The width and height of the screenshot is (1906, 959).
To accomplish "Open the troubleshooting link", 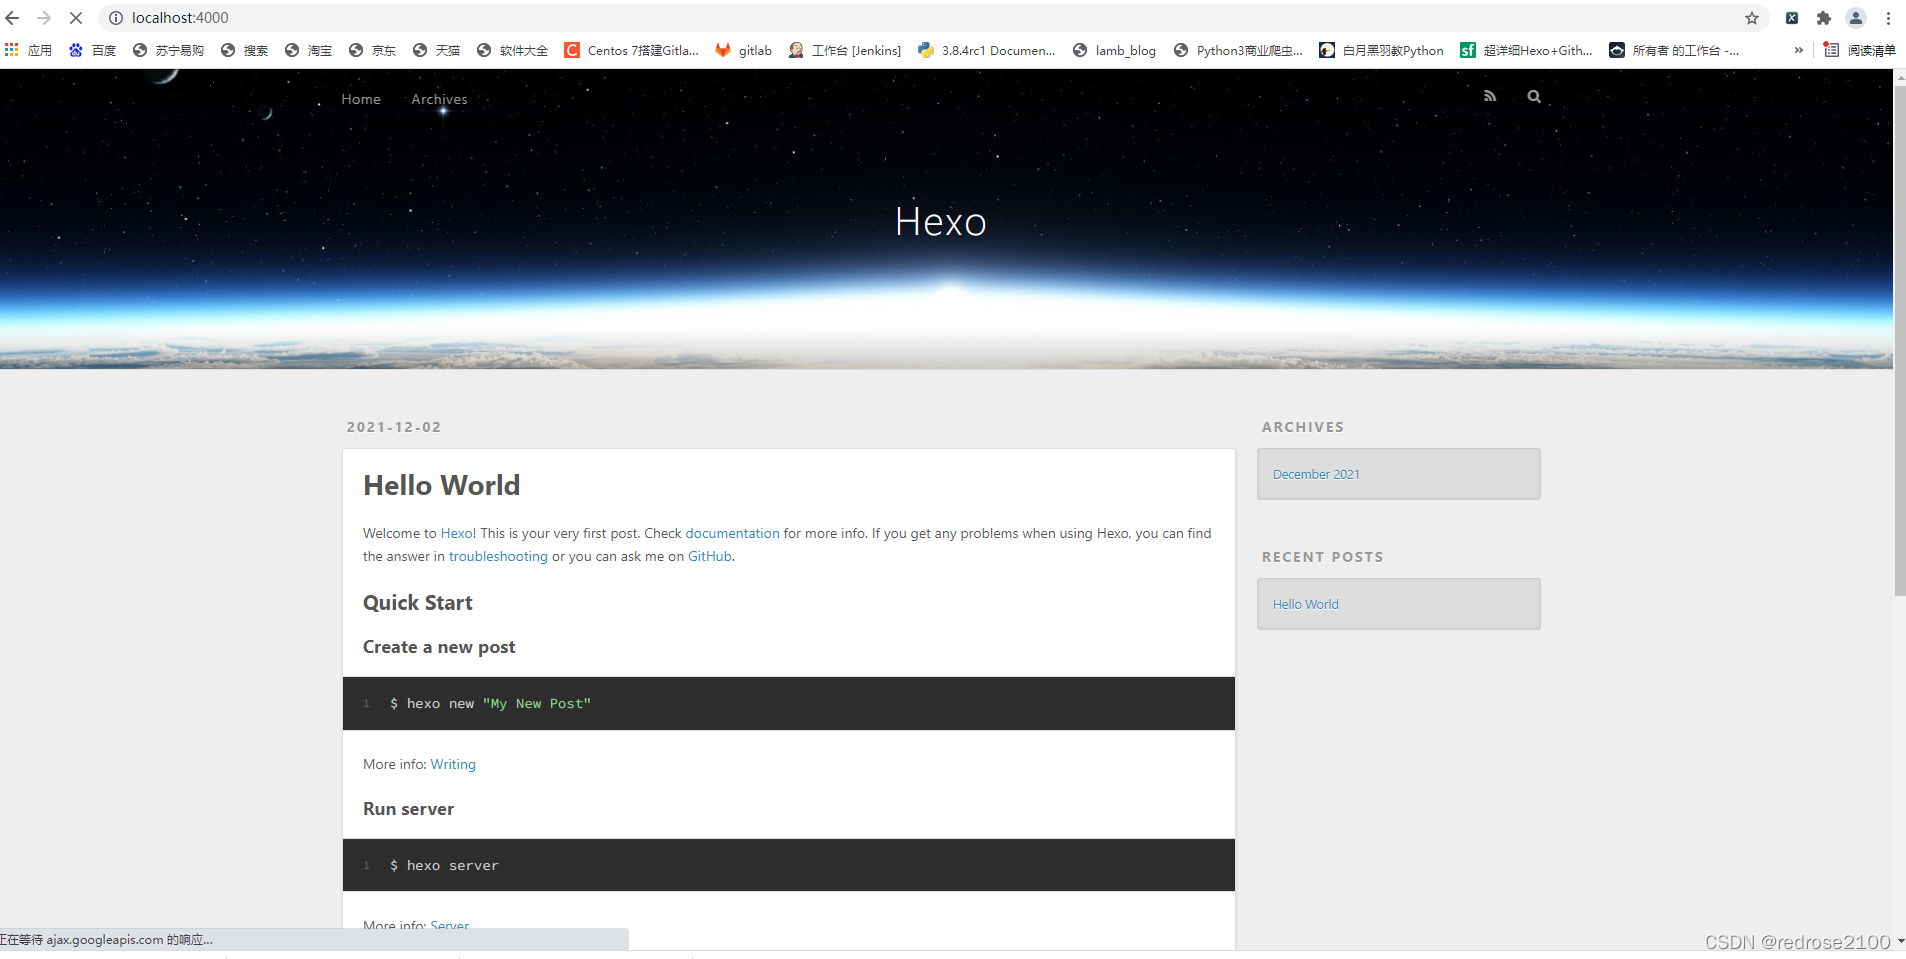I will pos(498,556).
